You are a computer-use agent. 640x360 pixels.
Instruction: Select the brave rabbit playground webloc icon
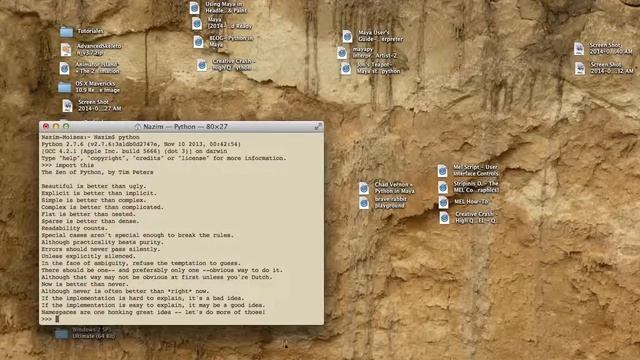tap(364, 203)
